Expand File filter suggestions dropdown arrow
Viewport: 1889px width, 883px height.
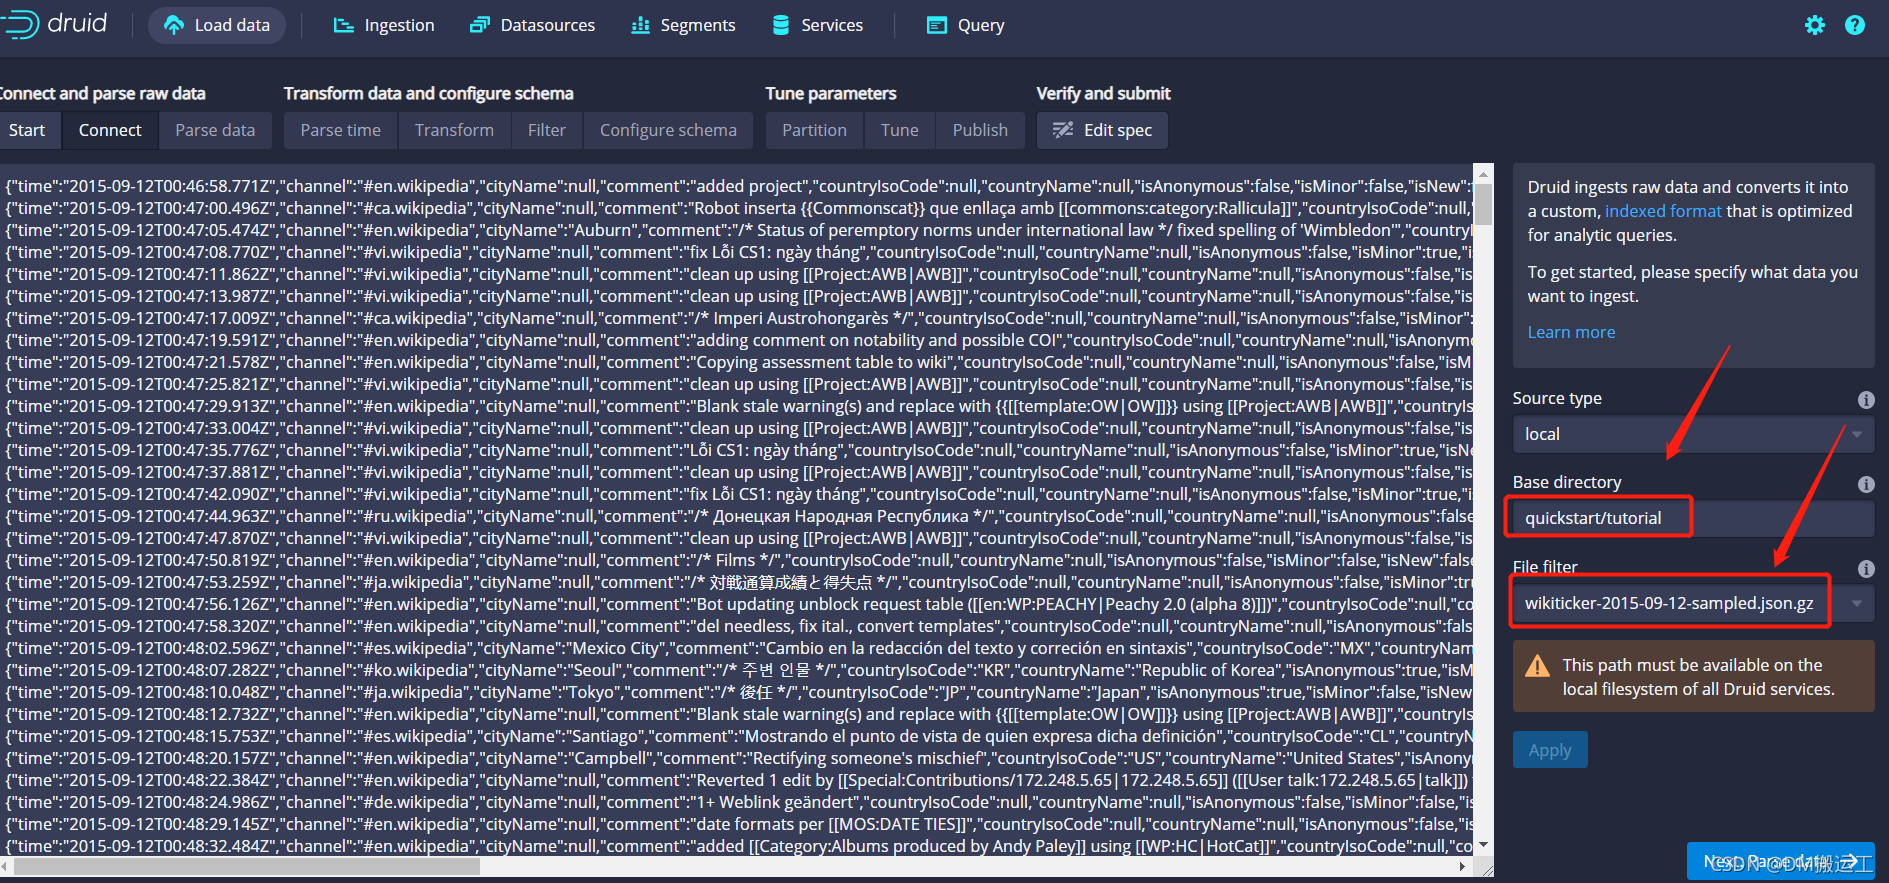coord(1857,603)
